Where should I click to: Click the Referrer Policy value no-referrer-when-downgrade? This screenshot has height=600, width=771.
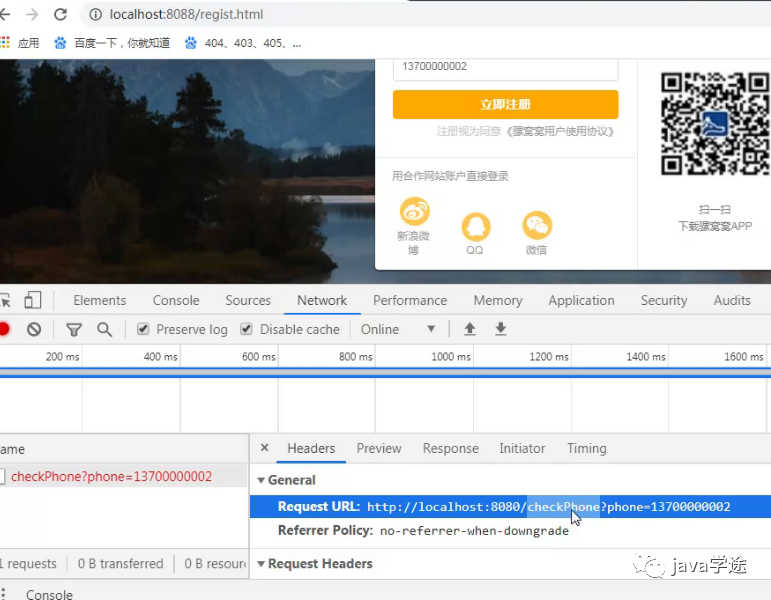[474, 531]
